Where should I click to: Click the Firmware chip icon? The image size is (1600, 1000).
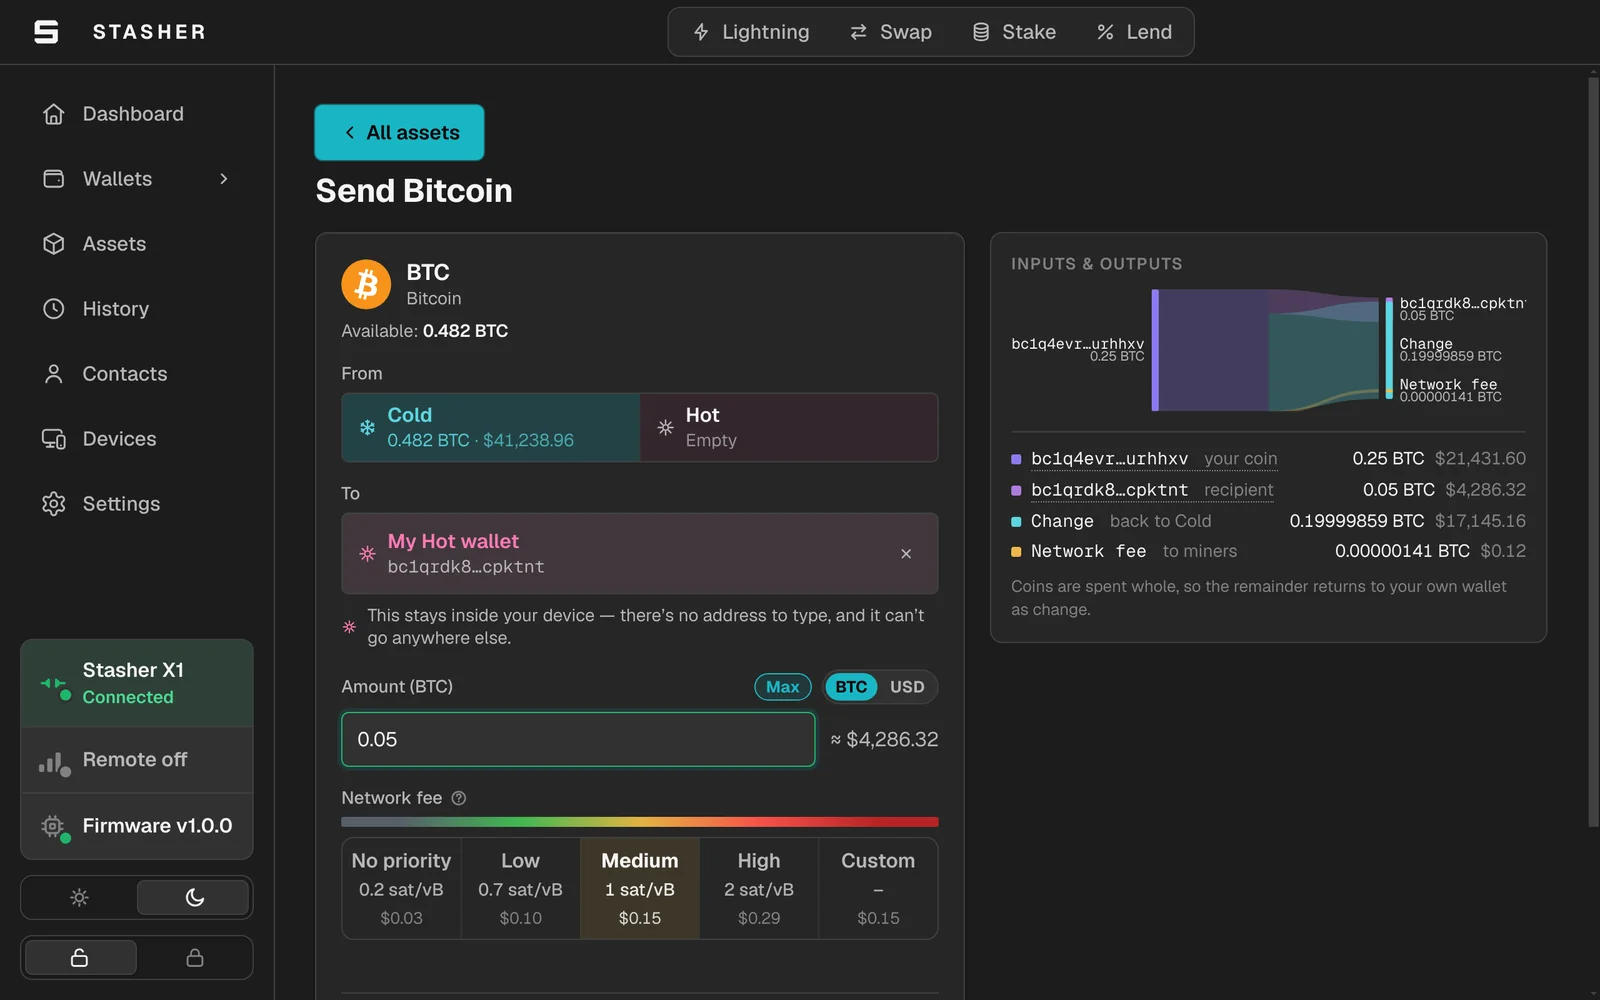tap(53, 826)
